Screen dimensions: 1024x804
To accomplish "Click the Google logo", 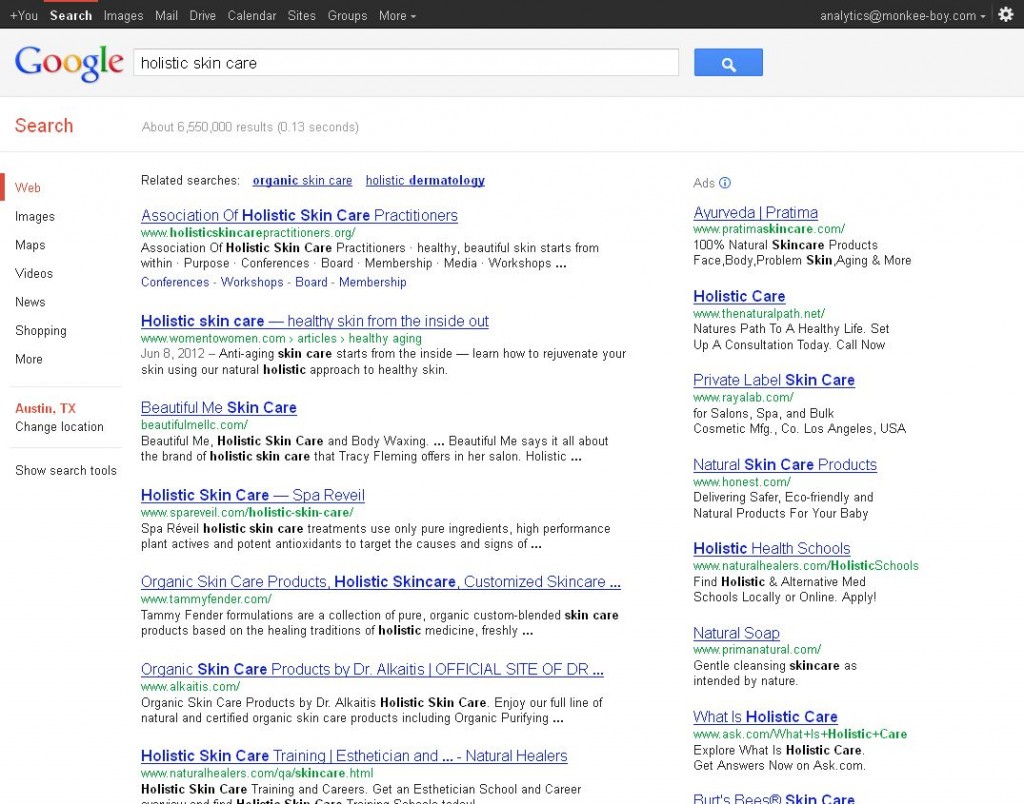I will [69, 63].
